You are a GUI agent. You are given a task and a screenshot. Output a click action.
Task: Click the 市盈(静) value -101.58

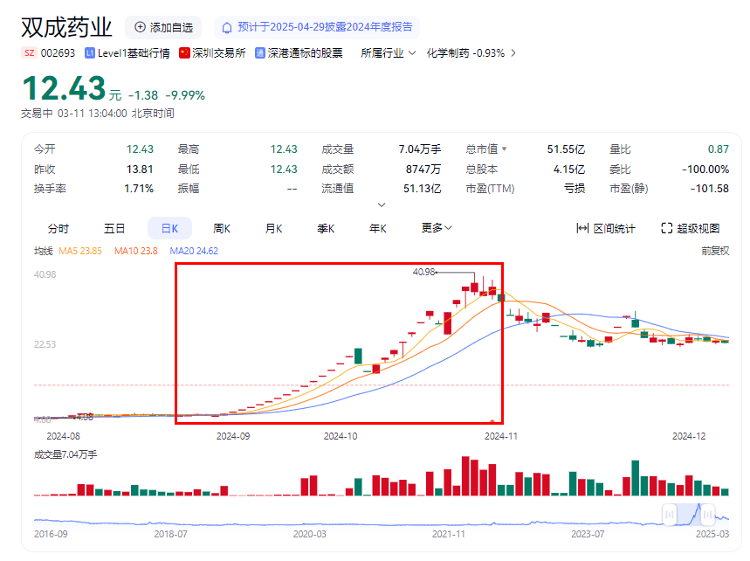pos(709,188)
